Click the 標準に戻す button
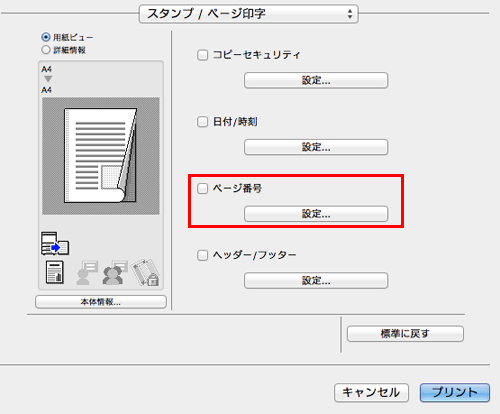Viewport: 500px width, 414px height. click(405, 334)
